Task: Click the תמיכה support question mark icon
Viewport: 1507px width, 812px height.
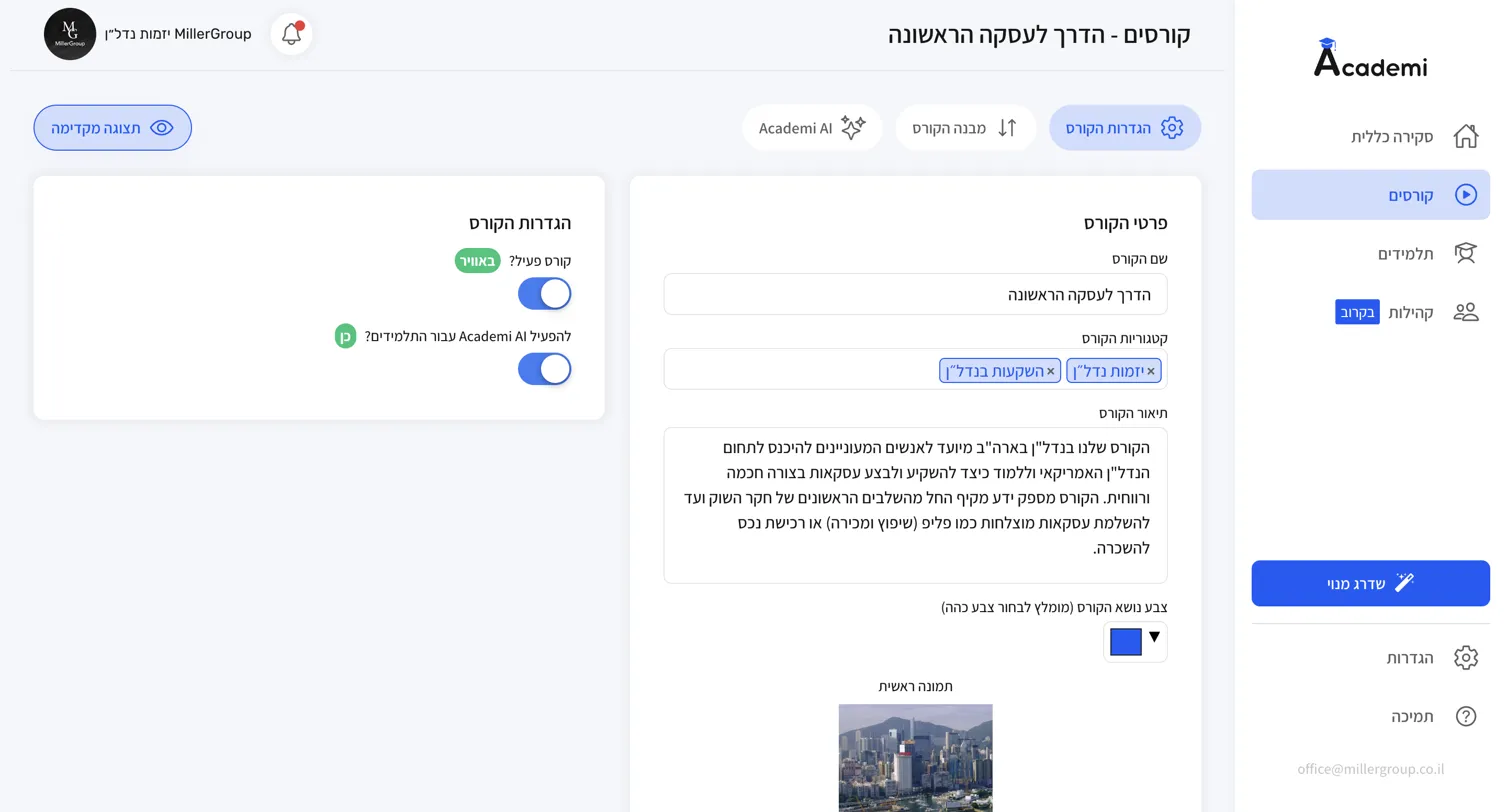Action: point(1466,716)
